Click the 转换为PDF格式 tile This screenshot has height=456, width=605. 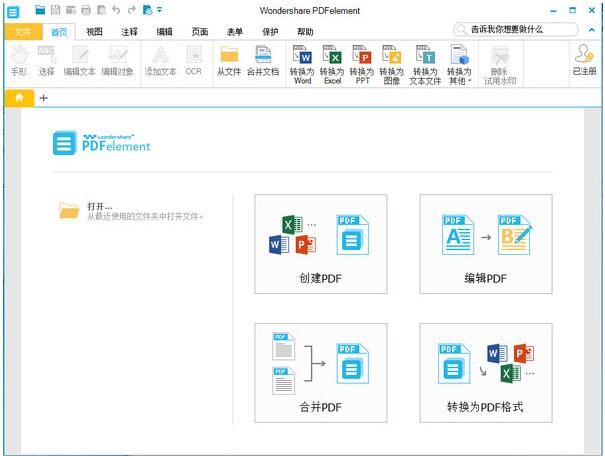point(486,373)
